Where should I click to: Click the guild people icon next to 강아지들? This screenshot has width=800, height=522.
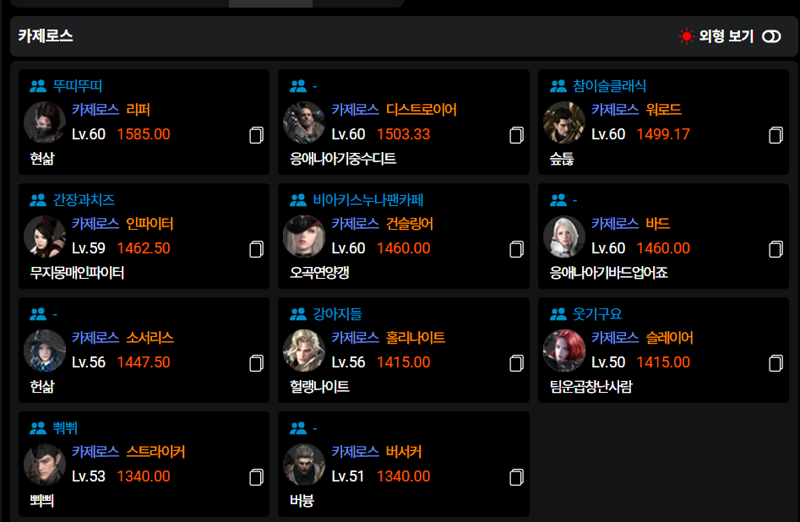[298, 314]
